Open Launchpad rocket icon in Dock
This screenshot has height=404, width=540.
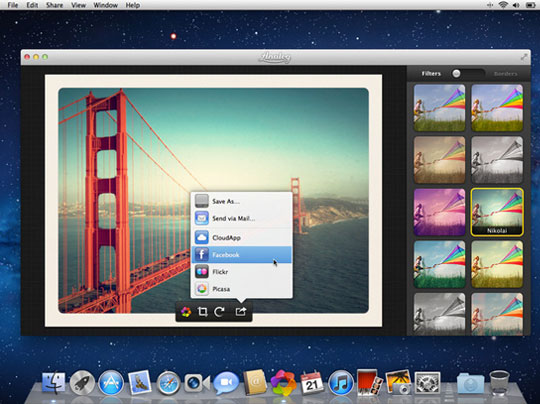tap(82, 383)
